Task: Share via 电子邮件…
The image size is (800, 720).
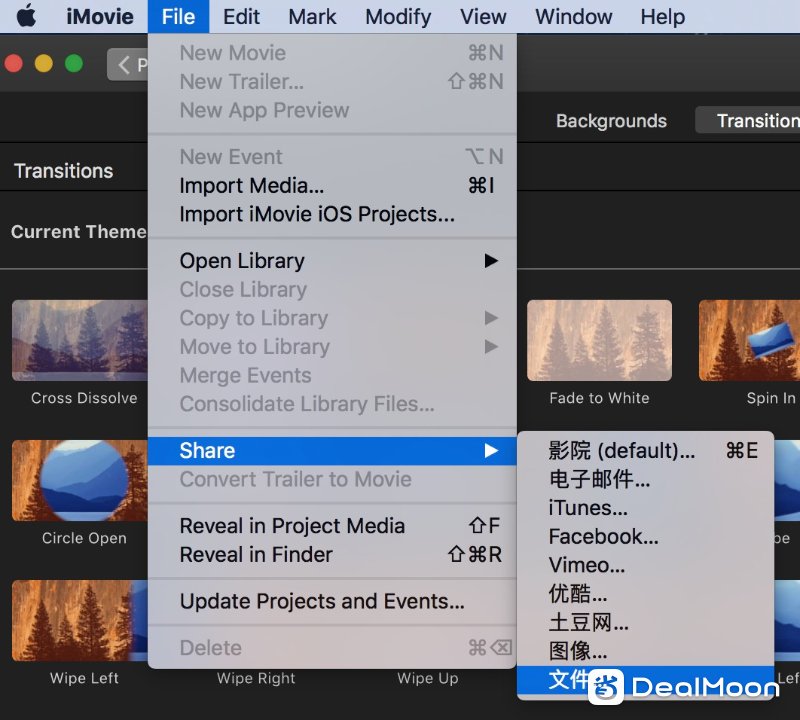Action: (645, 479)
